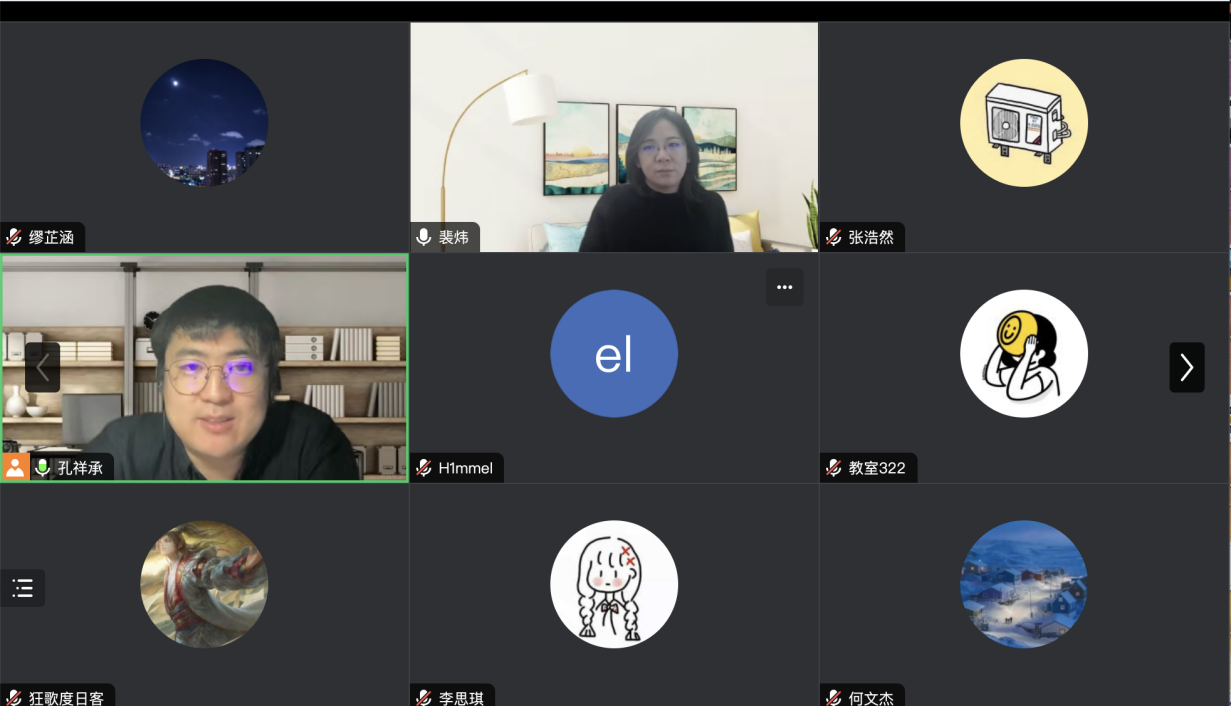Click the braided girl avatar of 李思琪
The height and width of the screenshot is (706, 1231).
click(x=614, y=584)
